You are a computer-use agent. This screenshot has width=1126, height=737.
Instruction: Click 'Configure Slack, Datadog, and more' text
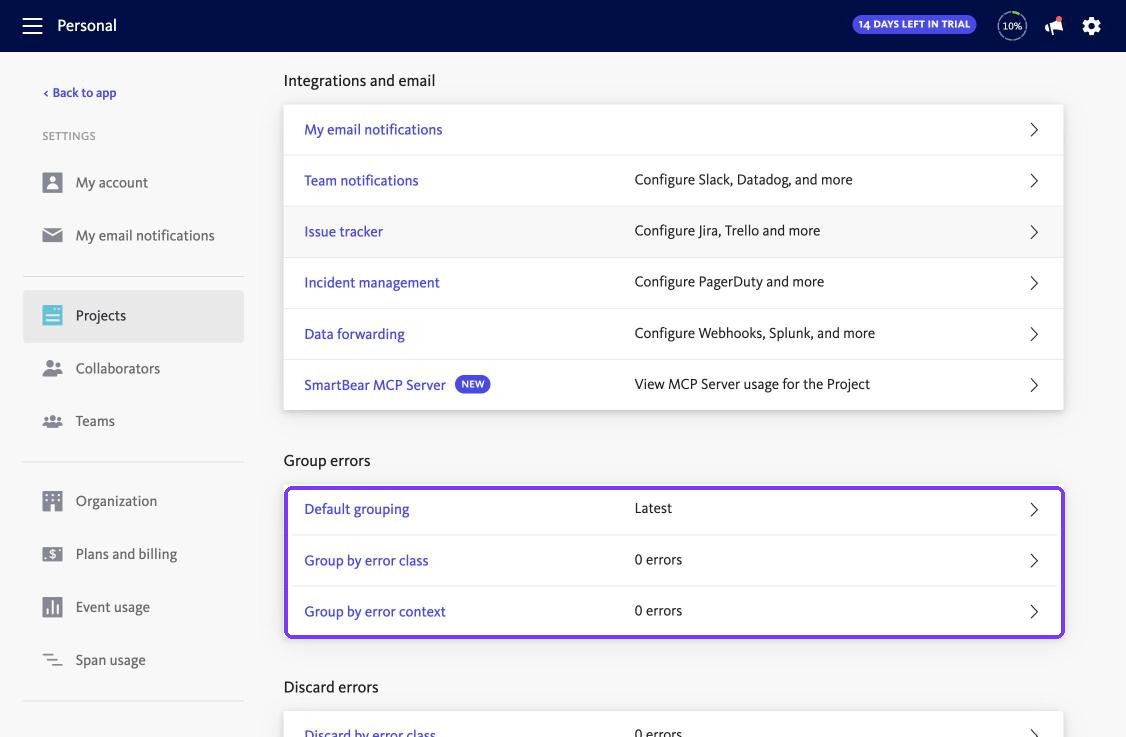pos(743,180)
